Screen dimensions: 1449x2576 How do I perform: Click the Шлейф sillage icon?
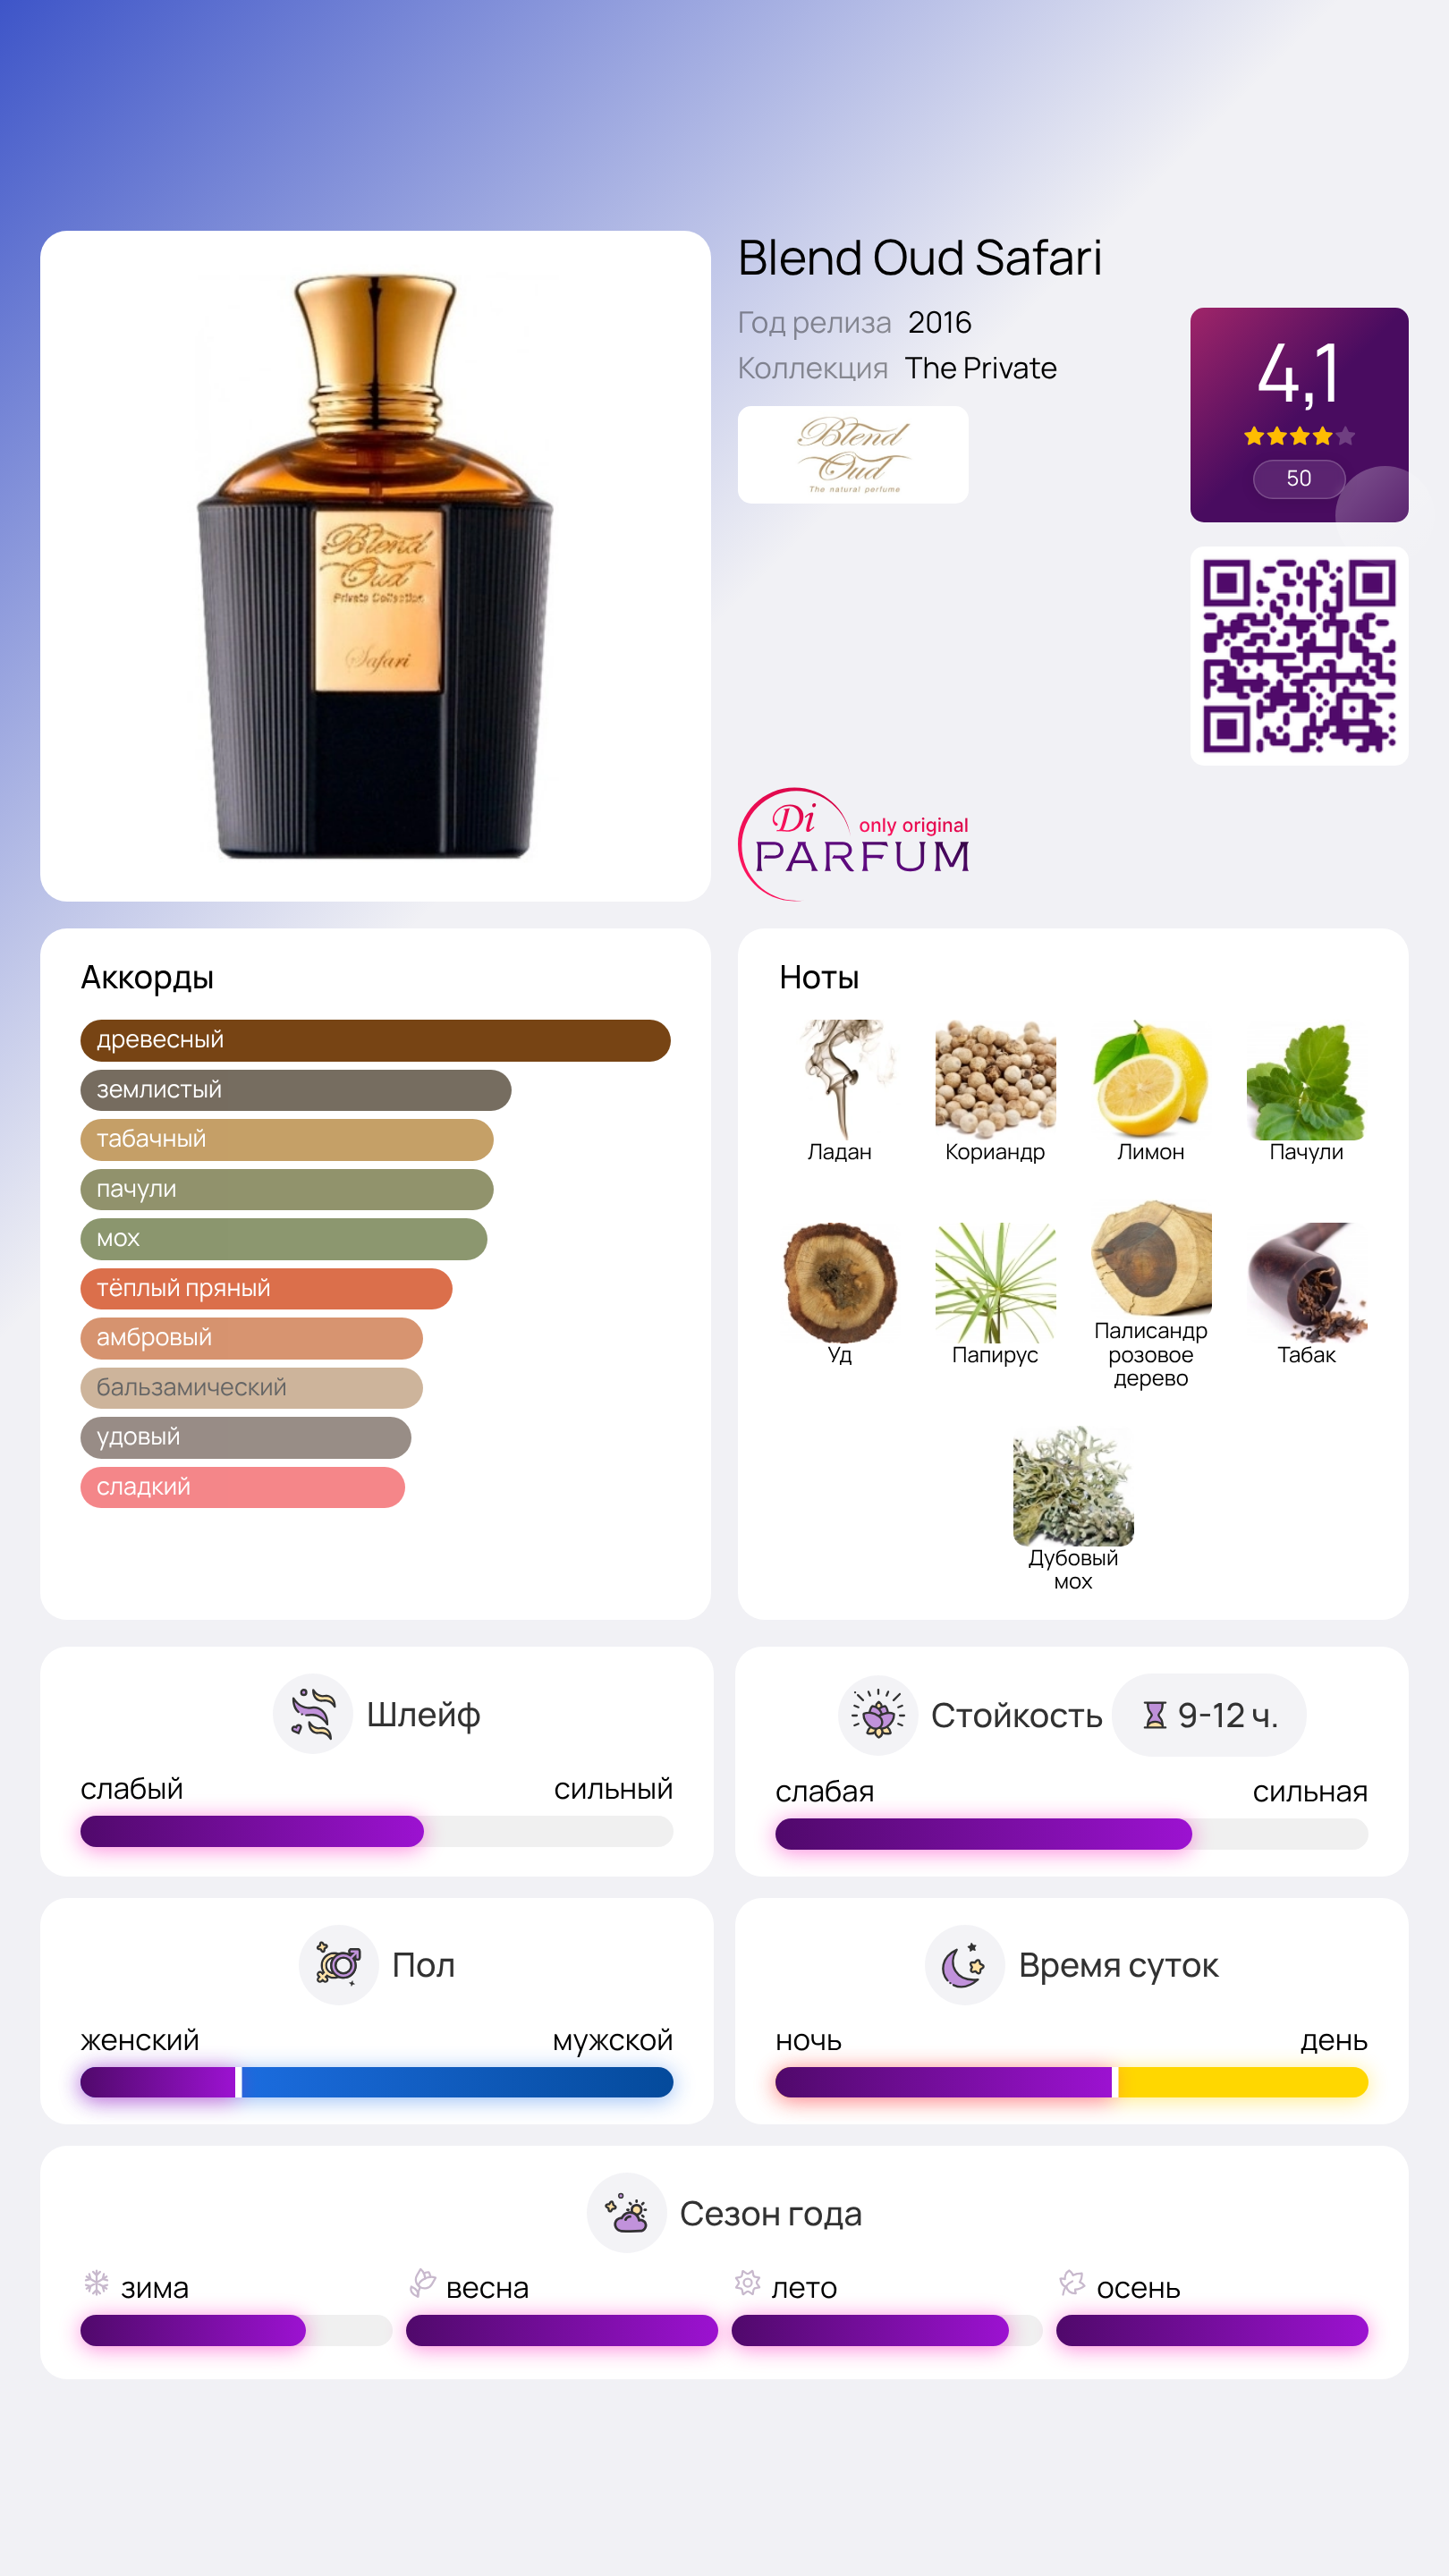(x=312, y=1714)
